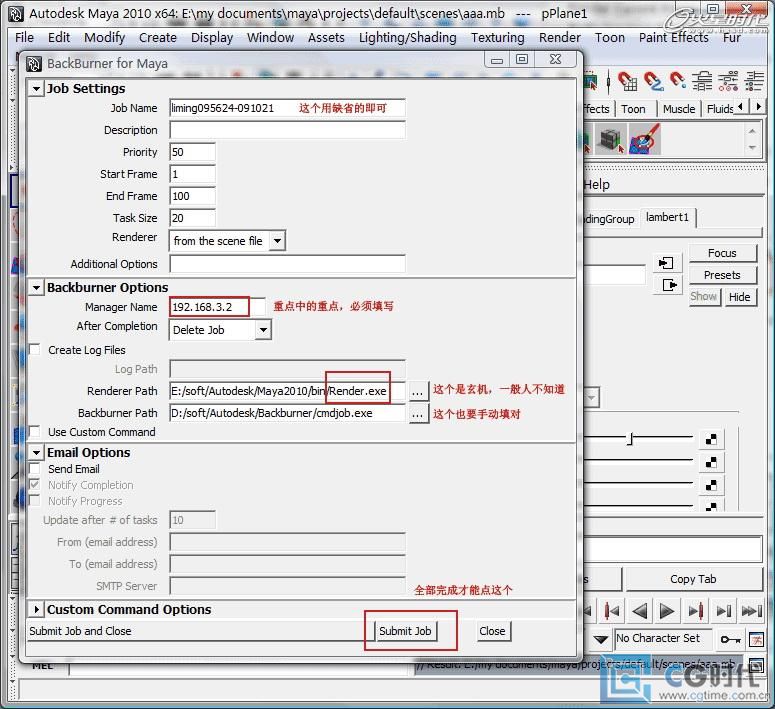
Task: Toggle the Notify Progress checkbox
Action: click(35, 501)
